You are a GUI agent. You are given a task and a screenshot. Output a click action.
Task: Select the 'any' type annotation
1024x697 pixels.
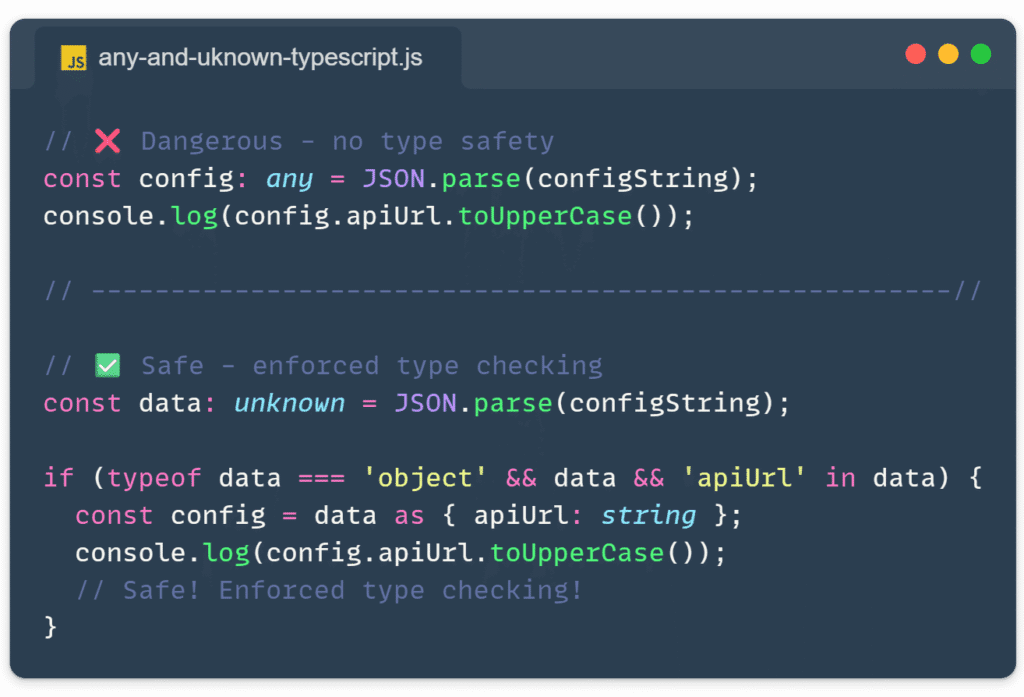click(289, 178)
